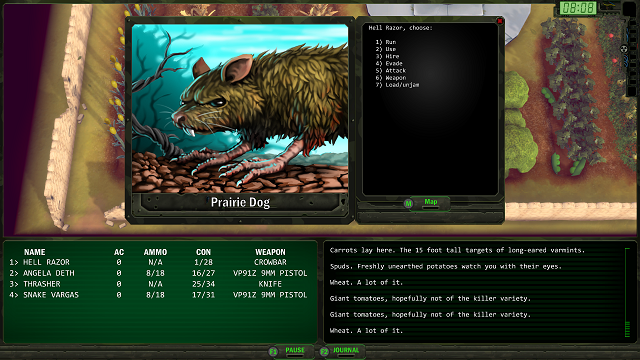The image size is (640, 360).
Task: Click the F1 key icon
Action: click(x=273, y=351)
